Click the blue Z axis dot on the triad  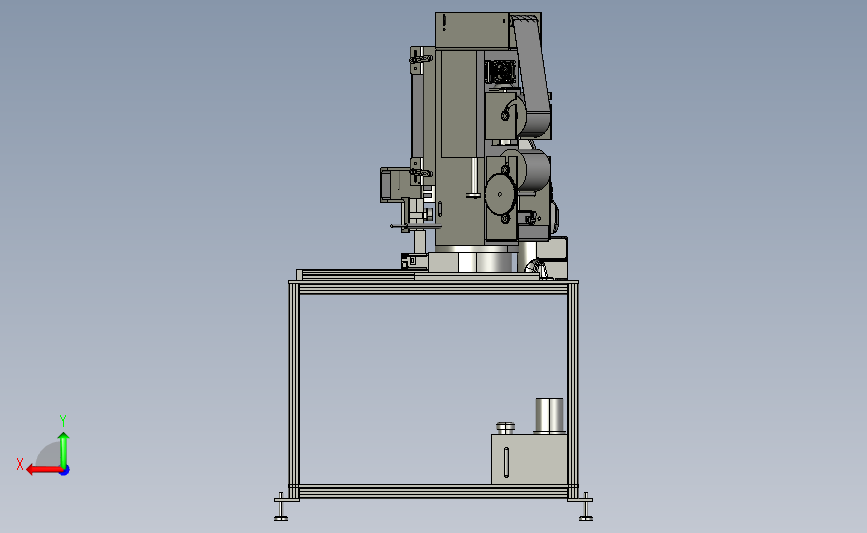[65, 471]
